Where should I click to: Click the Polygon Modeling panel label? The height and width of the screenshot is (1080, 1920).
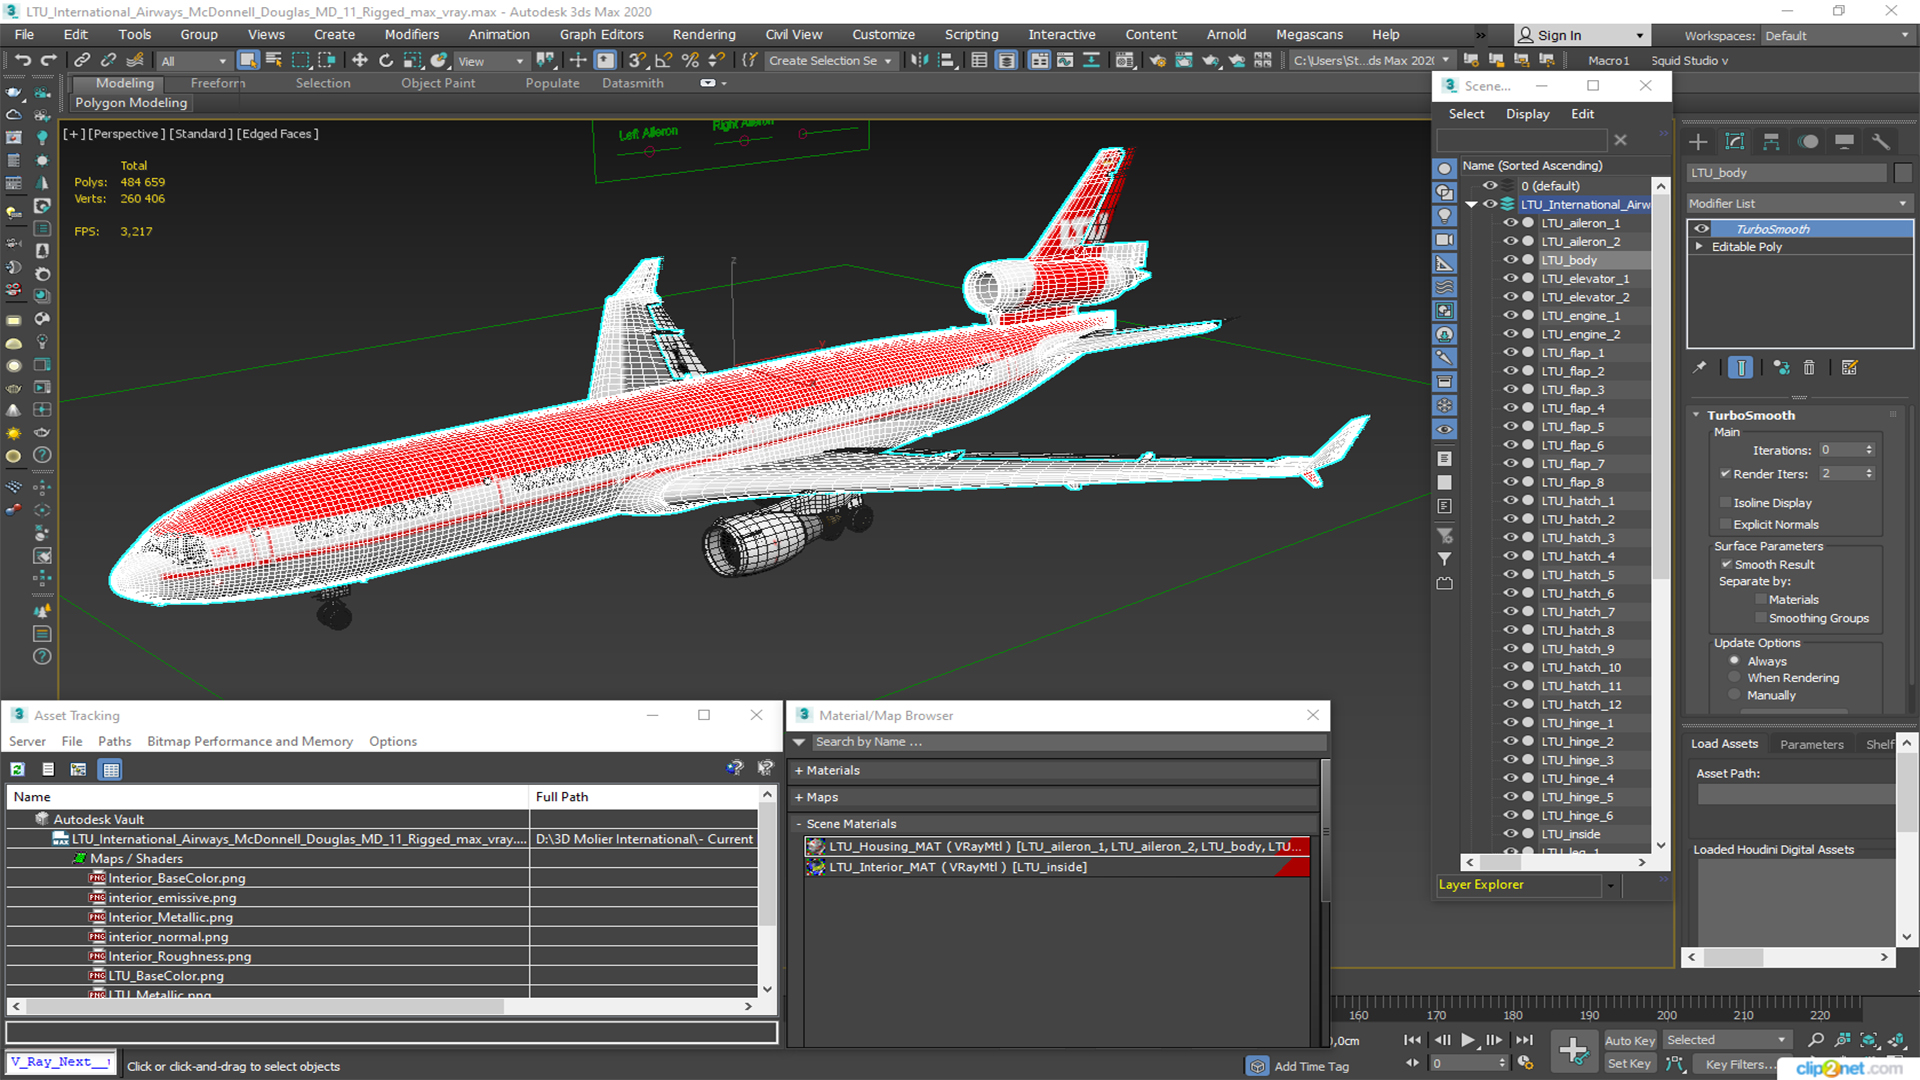(x=131, y=102)
